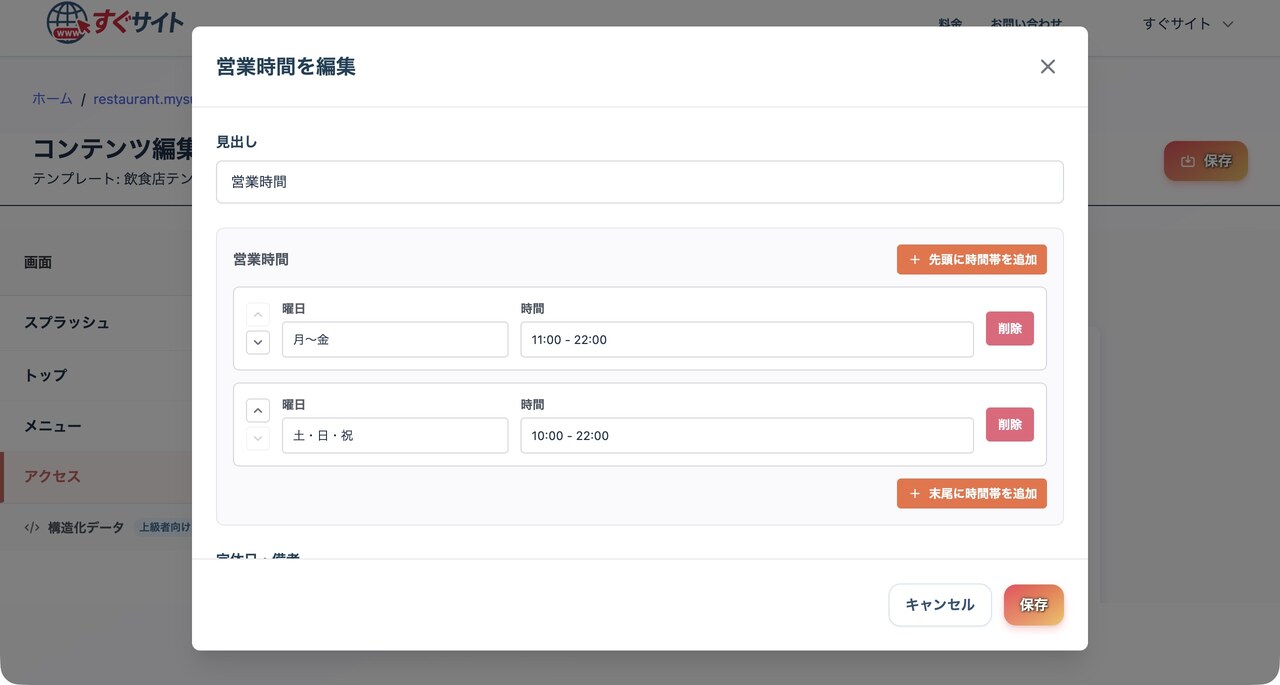This screenshot has width=1280, height=685.
Task: Select メニュー in the sidebar
Action: (55, 426)
